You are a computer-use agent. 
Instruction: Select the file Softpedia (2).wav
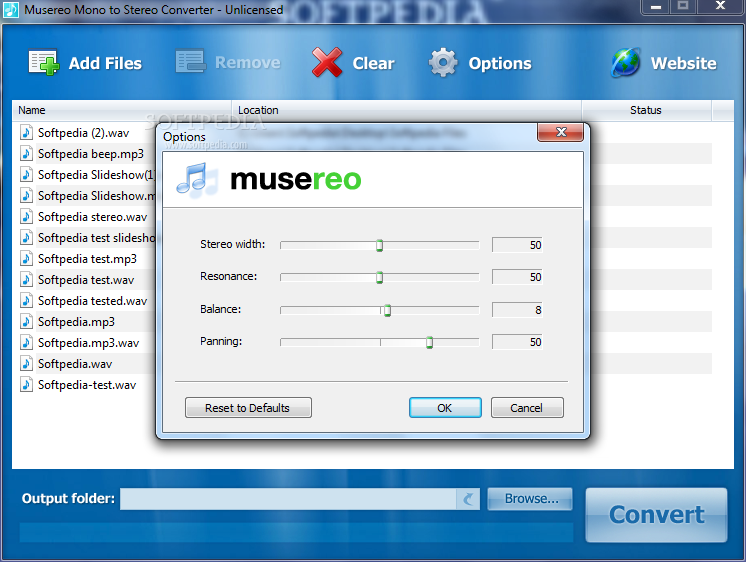point(83,133)
